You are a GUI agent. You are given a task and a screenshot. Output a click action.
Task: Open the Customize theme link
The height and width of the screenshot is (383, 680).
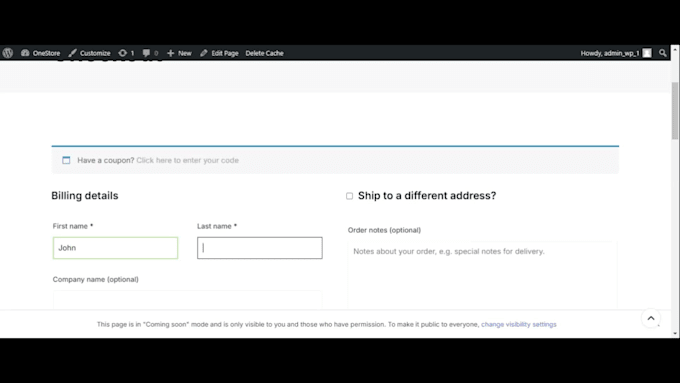[90, 53]
